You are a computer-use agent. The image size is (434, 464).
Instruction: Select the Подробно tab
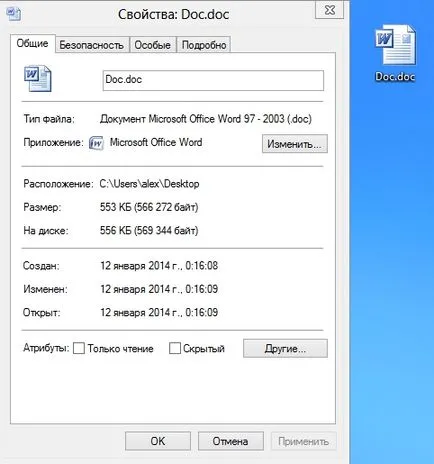[x=204, y=45]
